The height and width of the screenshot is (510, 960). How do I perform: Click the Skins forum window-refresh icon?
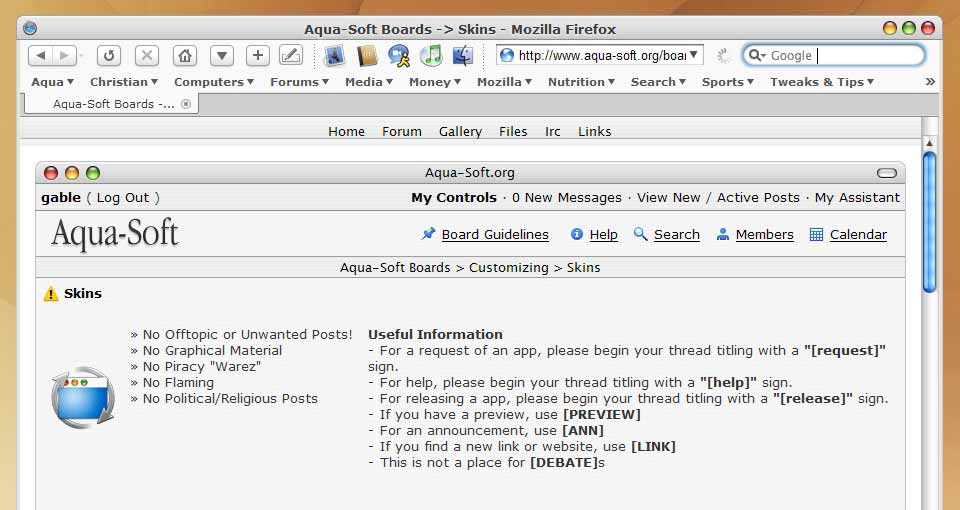click(83, 397)
